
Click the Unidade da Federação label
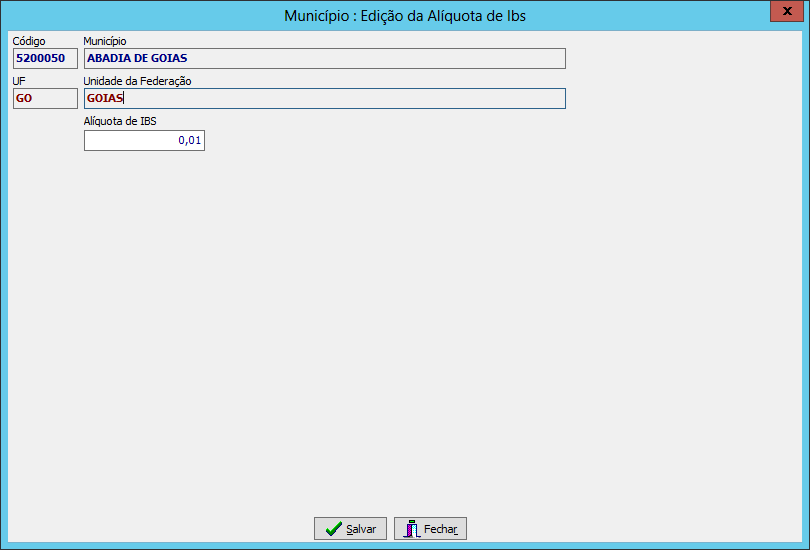tap(137, 81)
